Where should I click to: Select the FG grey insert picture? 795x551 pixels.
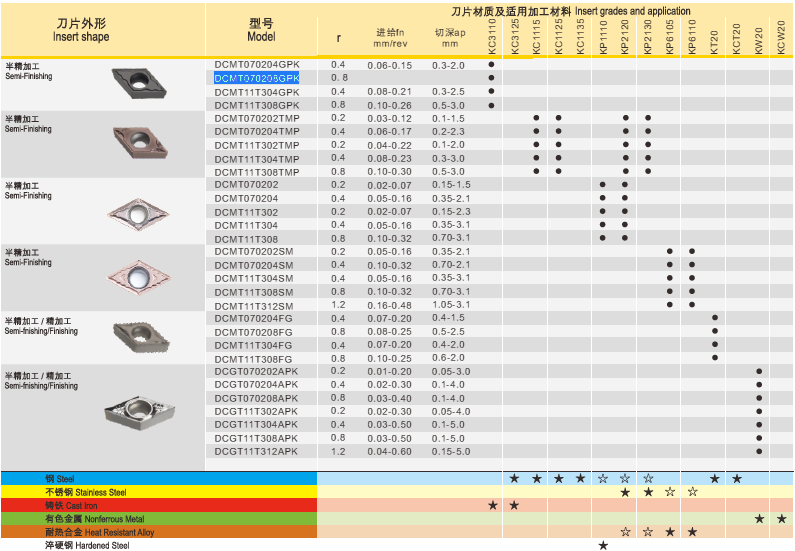pos(141,337)
